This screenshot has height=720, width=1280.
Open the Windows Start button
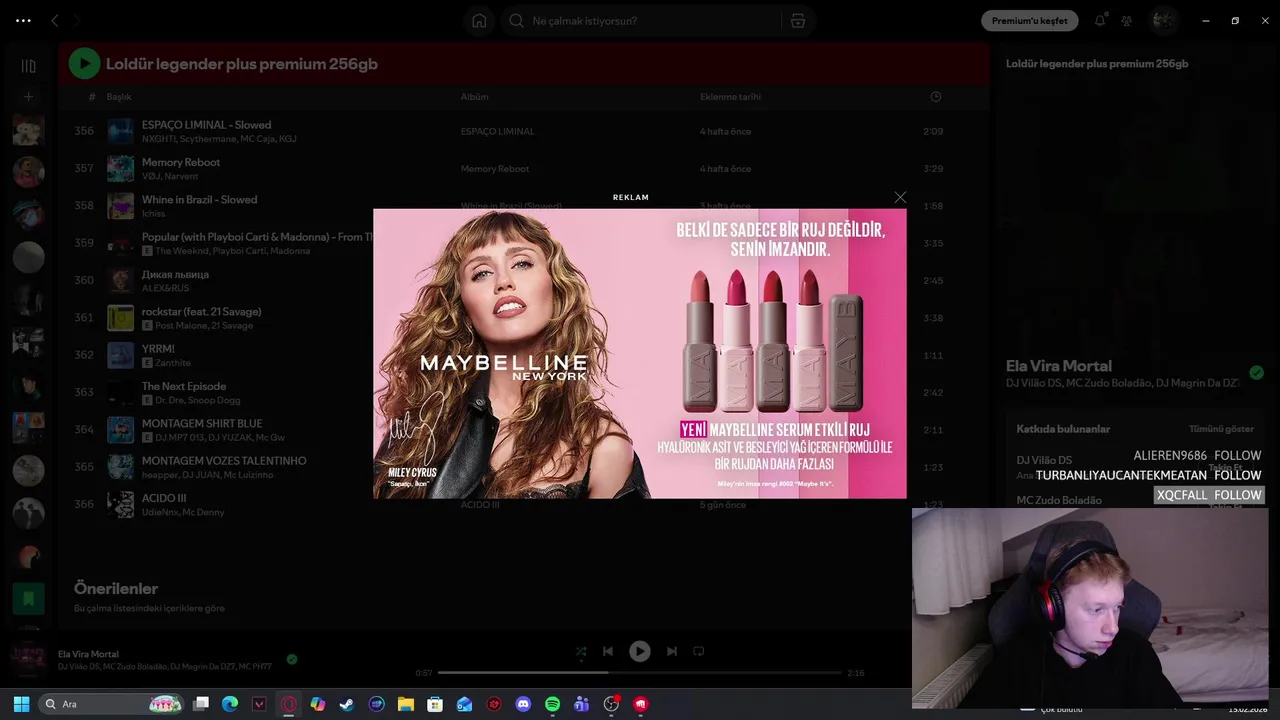click(x=21, y=704)
